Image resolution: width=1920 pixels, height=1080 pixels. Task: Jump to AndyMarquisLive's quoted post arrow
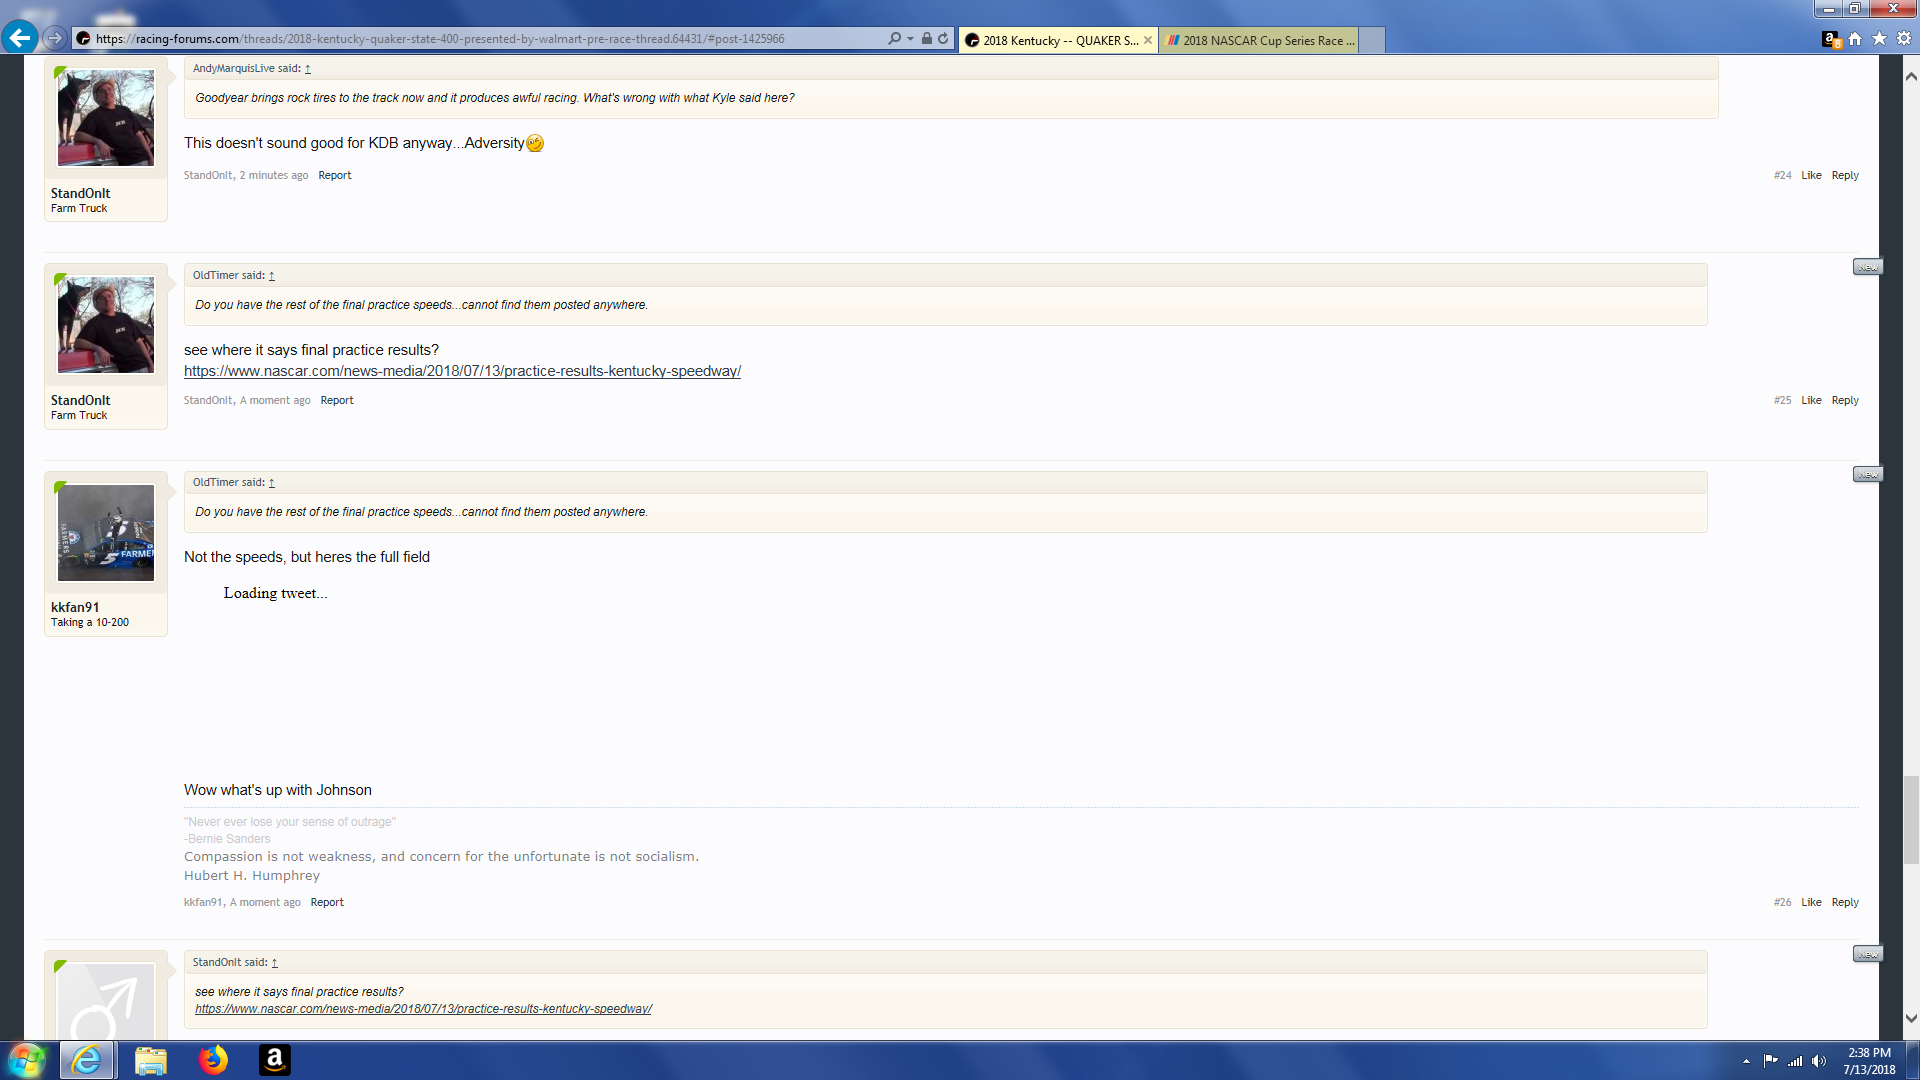coord(308,69)
